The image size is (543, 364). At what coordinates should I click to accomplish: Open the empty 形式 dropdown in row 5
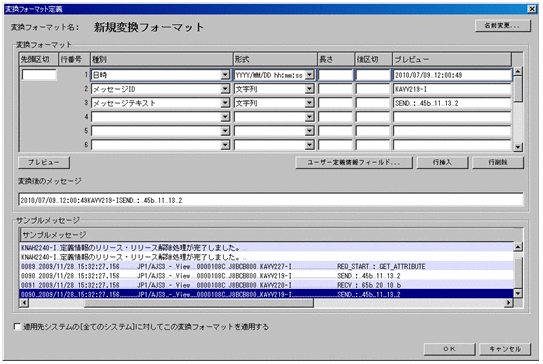(x=310, y=131)
